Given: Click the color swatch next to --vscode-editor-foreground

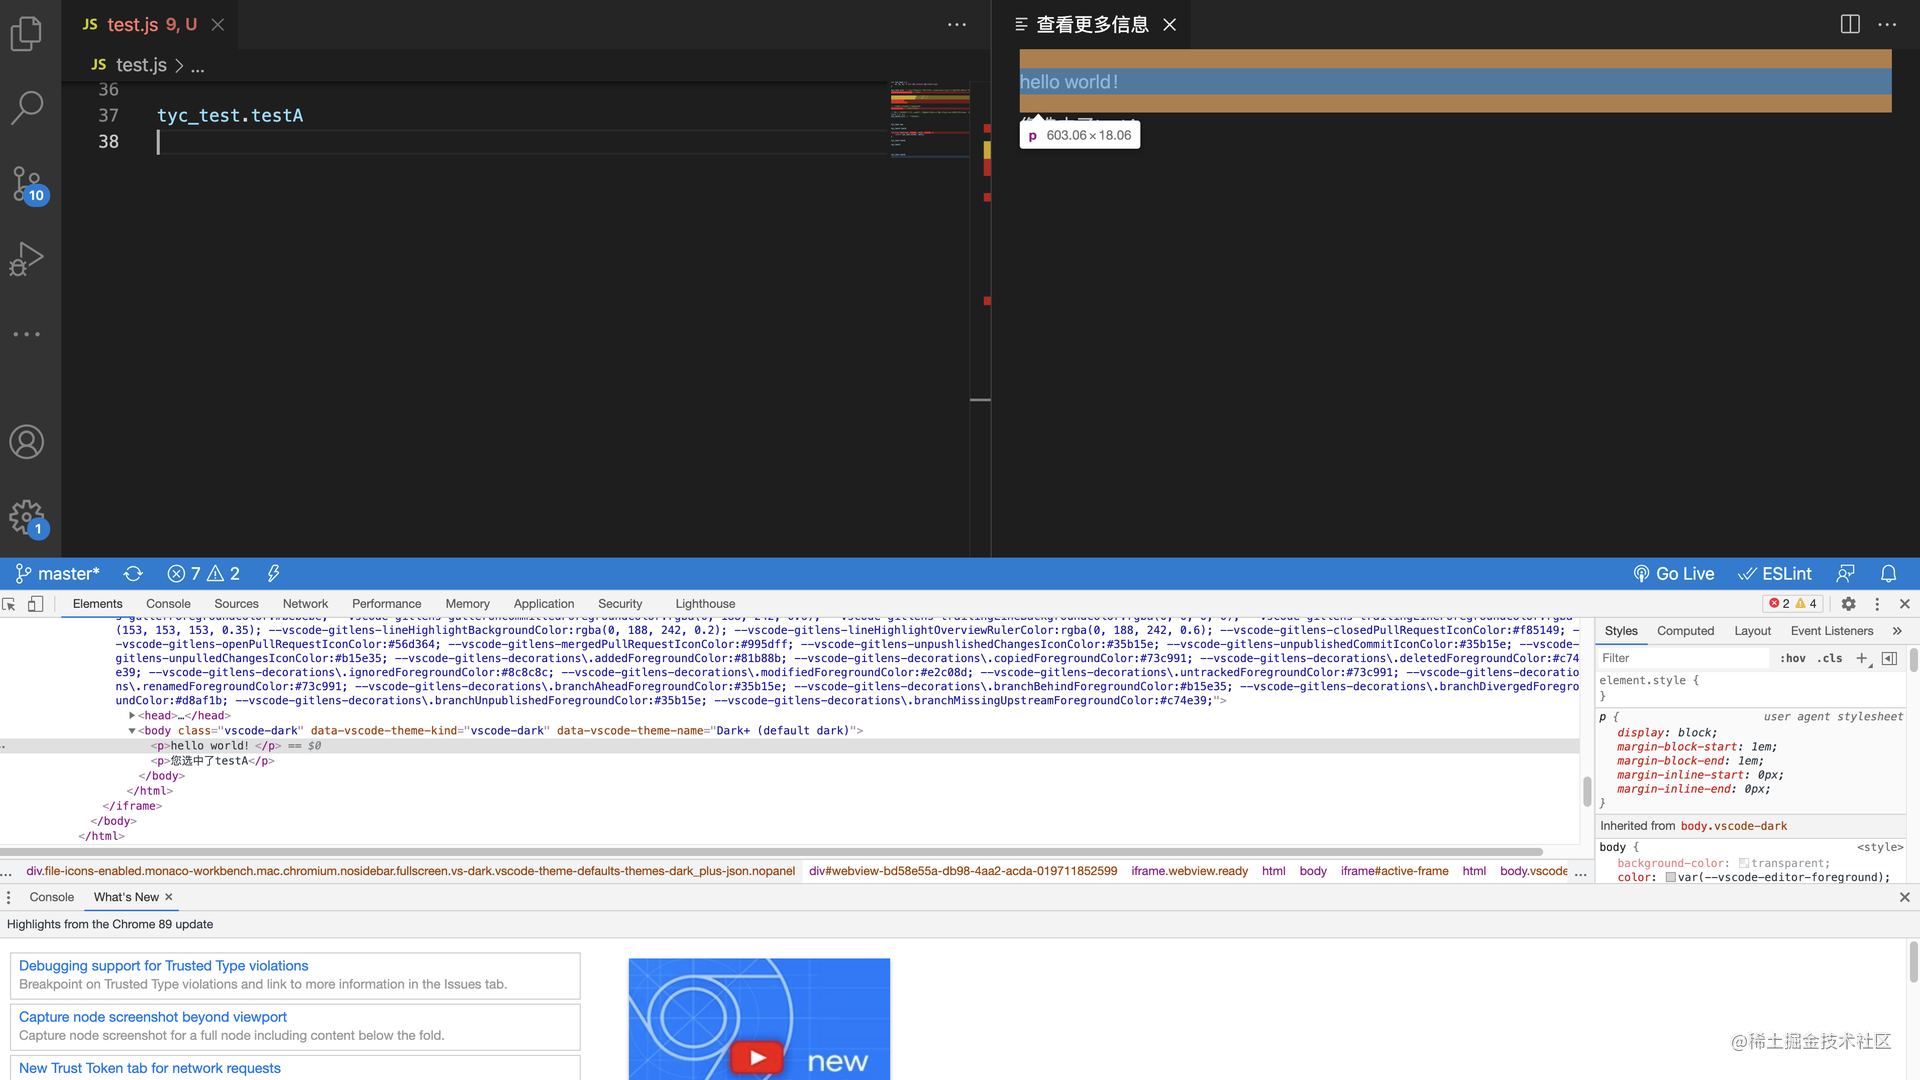Looking at the screenshot, I should pos(1670,877).
